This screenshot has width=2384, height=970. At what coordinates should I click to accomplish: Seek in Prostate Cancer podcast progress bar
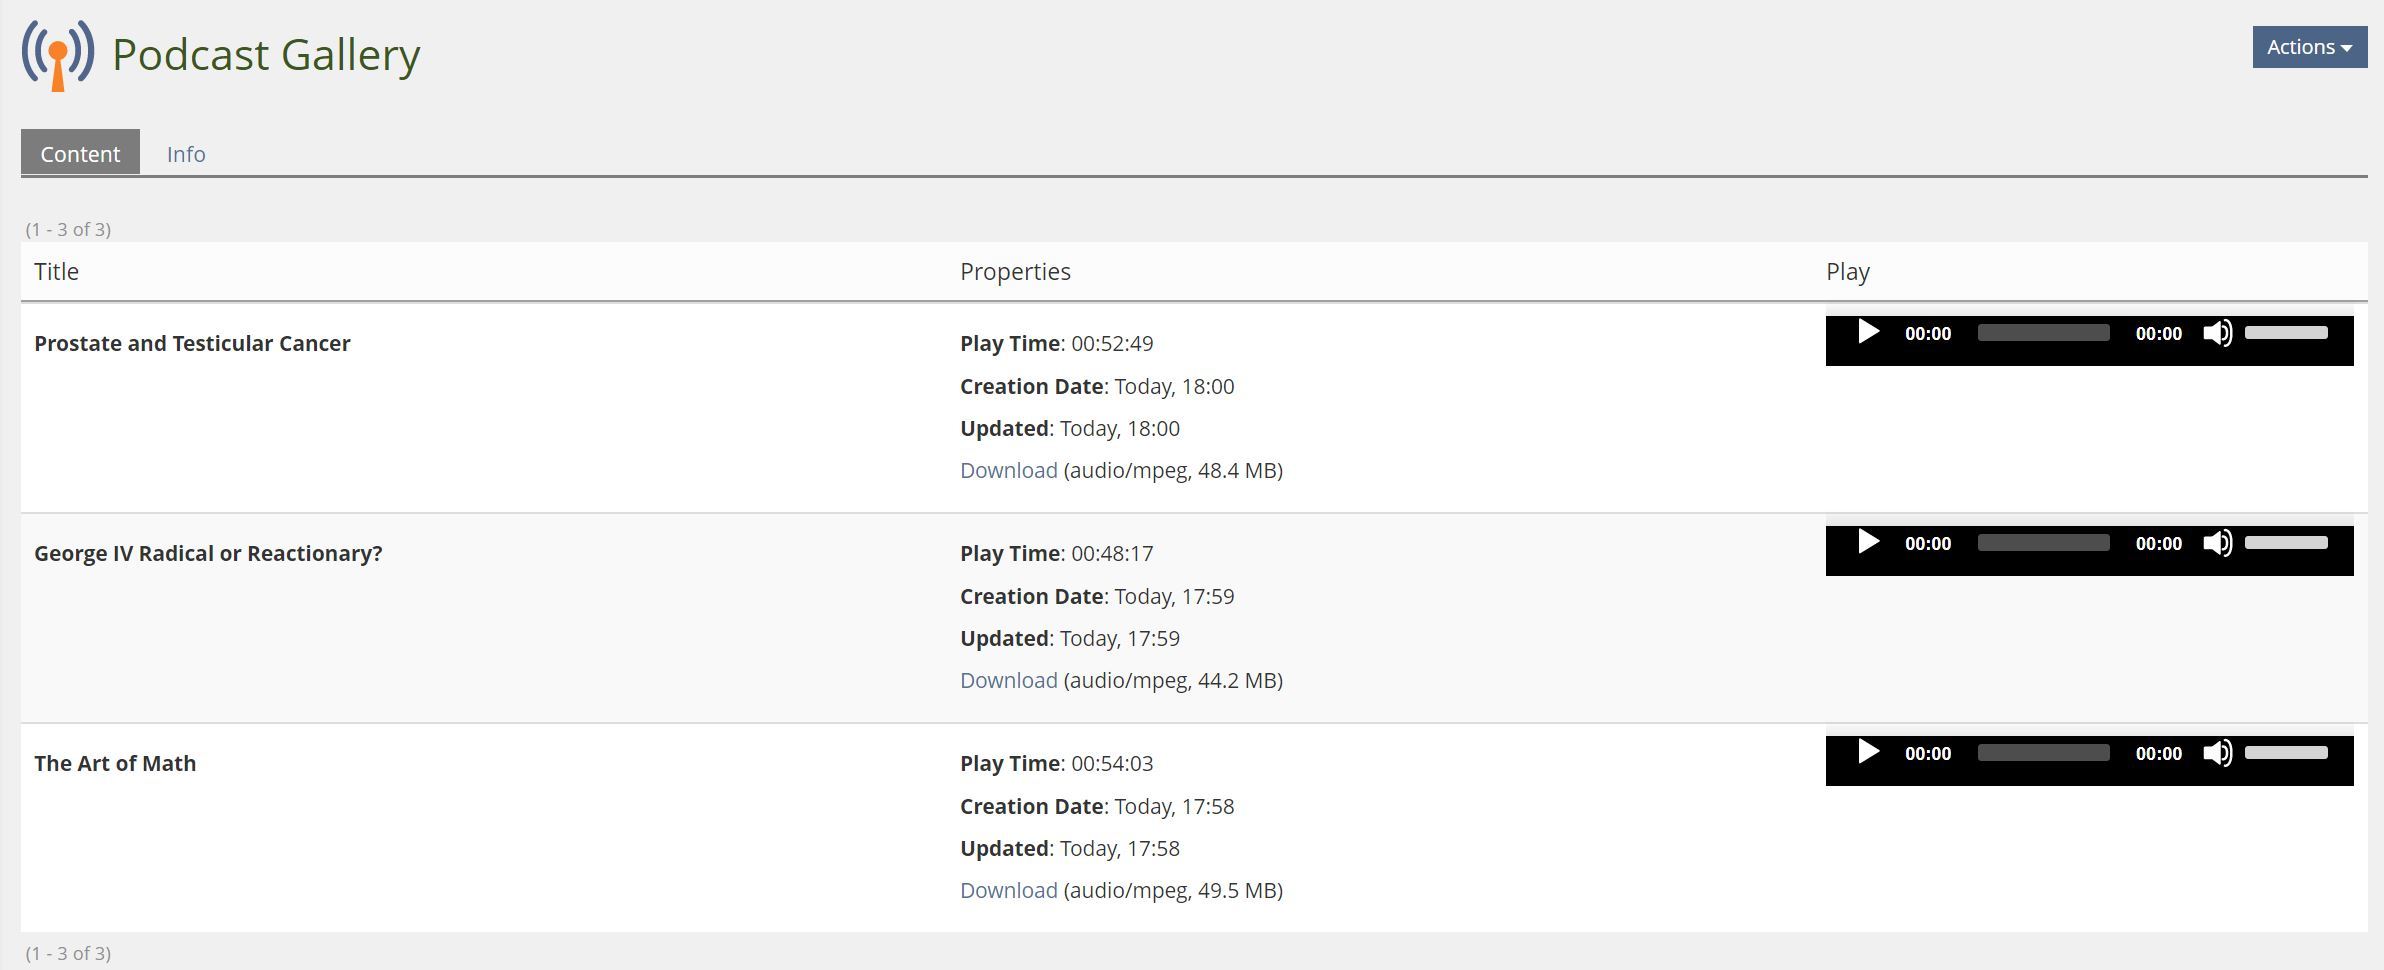click(x=2043, y=333)
